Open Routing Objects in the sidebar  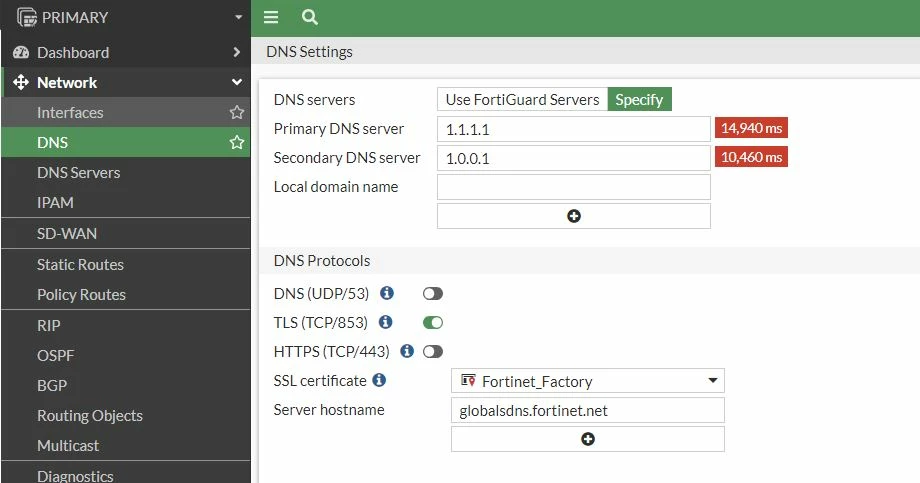126,416
